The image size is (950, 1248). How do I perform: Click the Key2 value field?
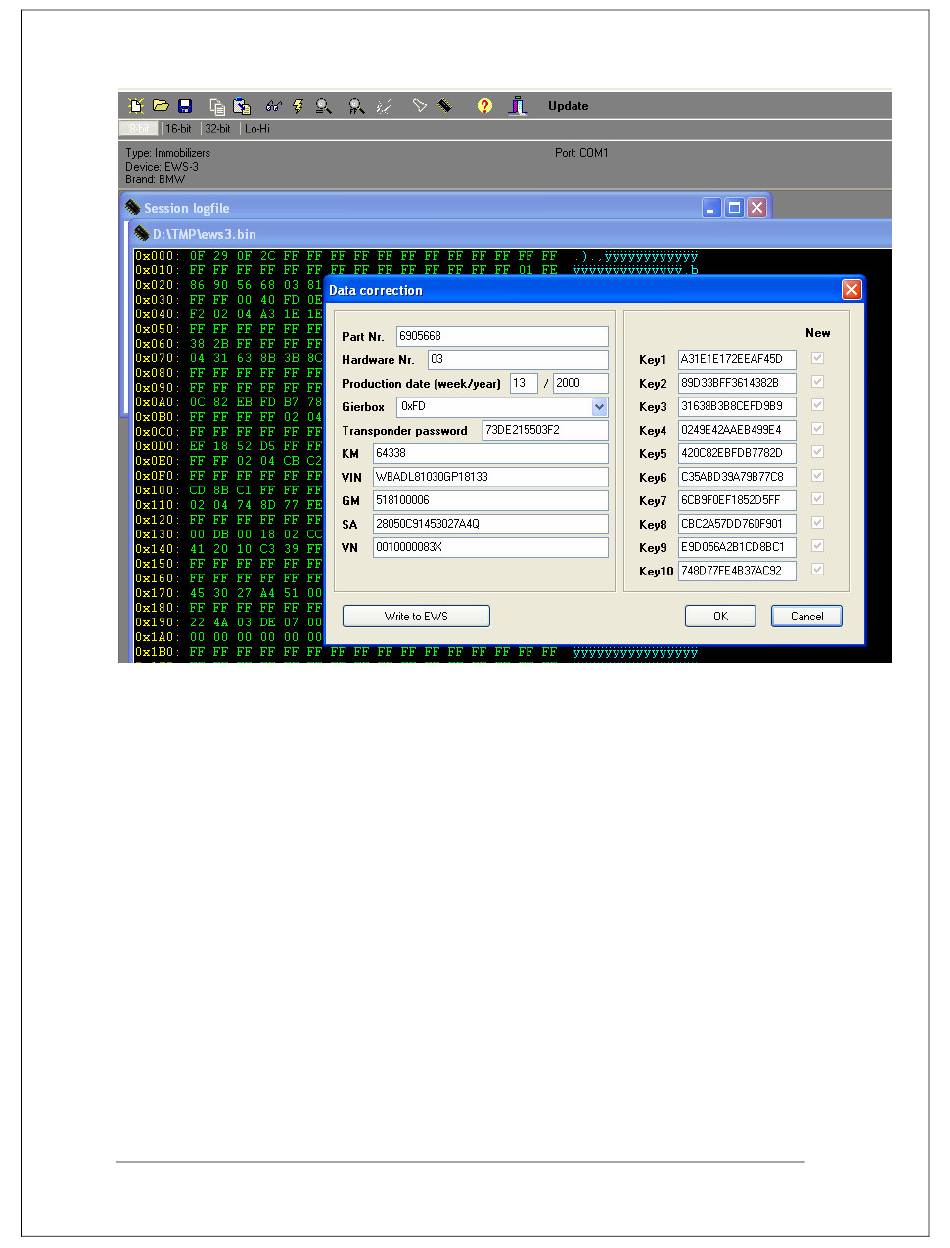tap(737, 383)
